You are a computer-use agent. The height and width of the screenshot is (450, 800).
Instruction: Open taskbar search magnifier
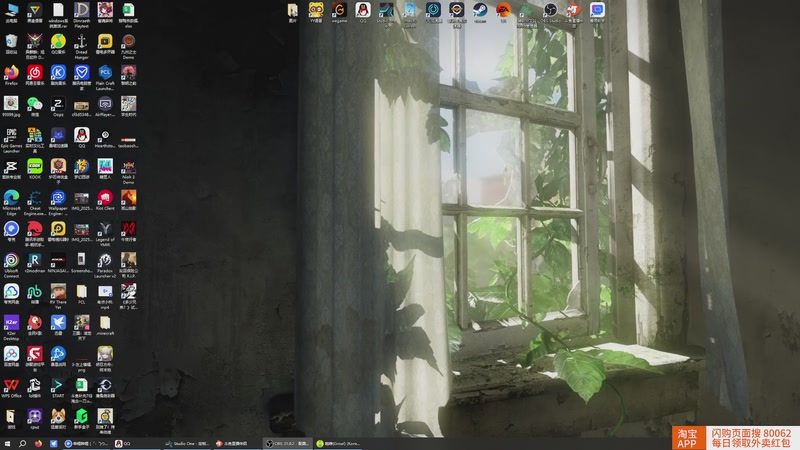(22, 444)
